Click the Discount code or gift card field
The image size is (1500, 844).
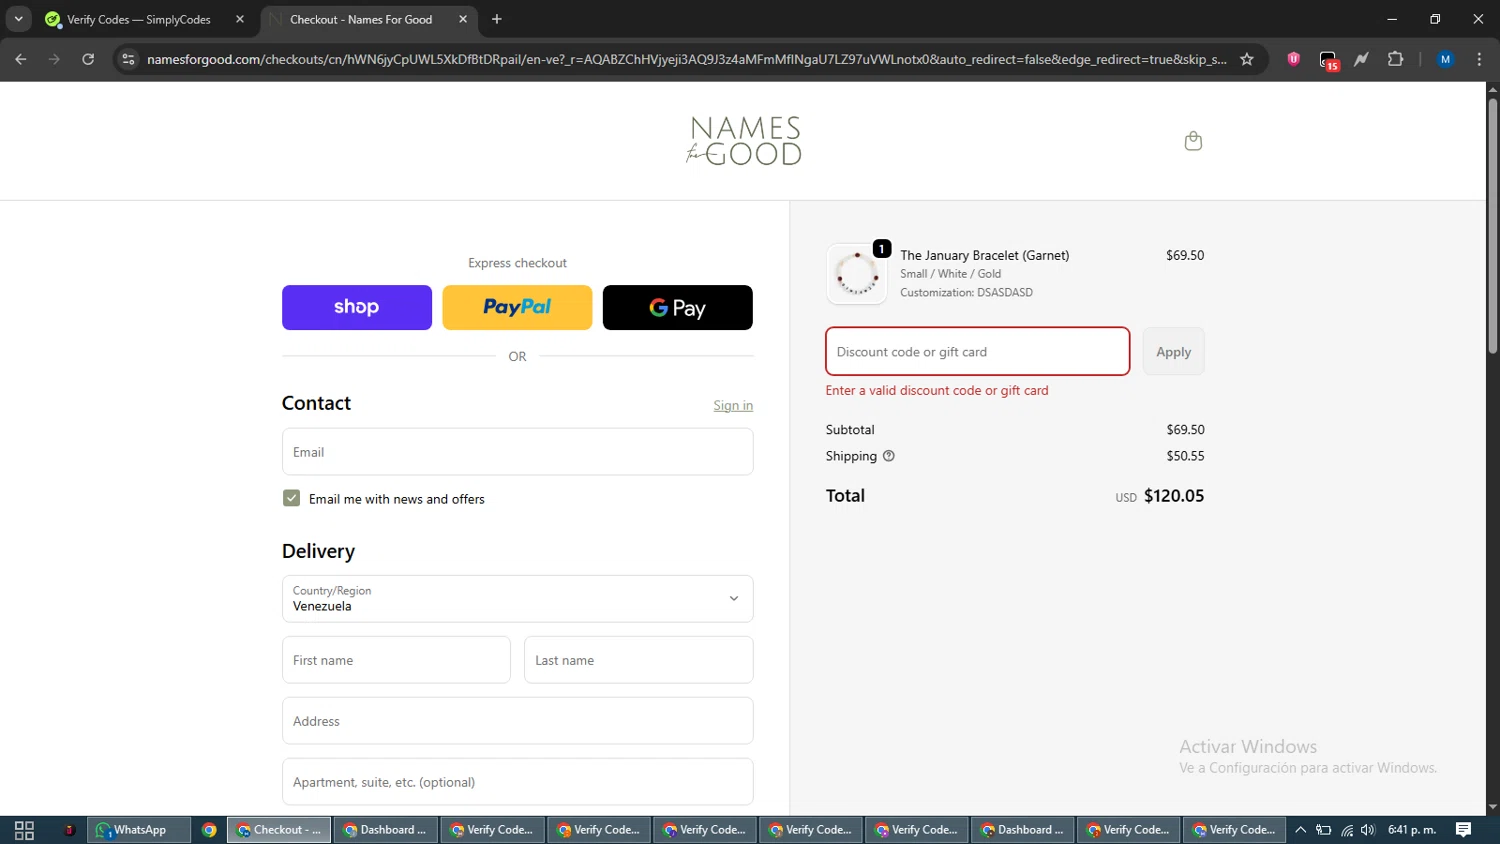pyautogui.click(x=978, y=352)
